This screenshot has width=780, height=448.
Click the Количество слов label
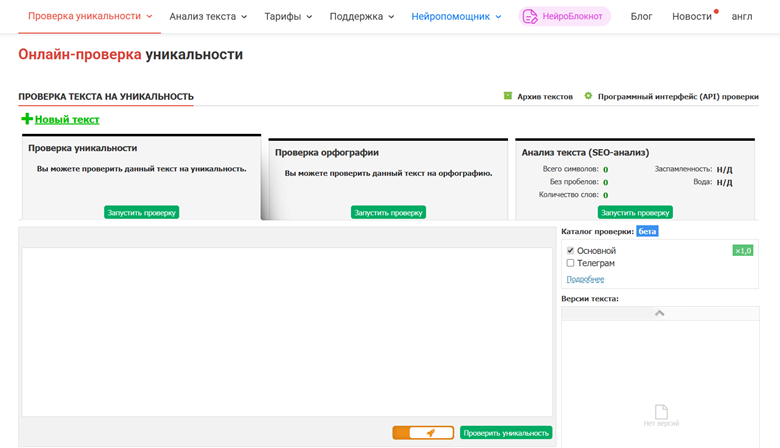click(x=569, y=195)
